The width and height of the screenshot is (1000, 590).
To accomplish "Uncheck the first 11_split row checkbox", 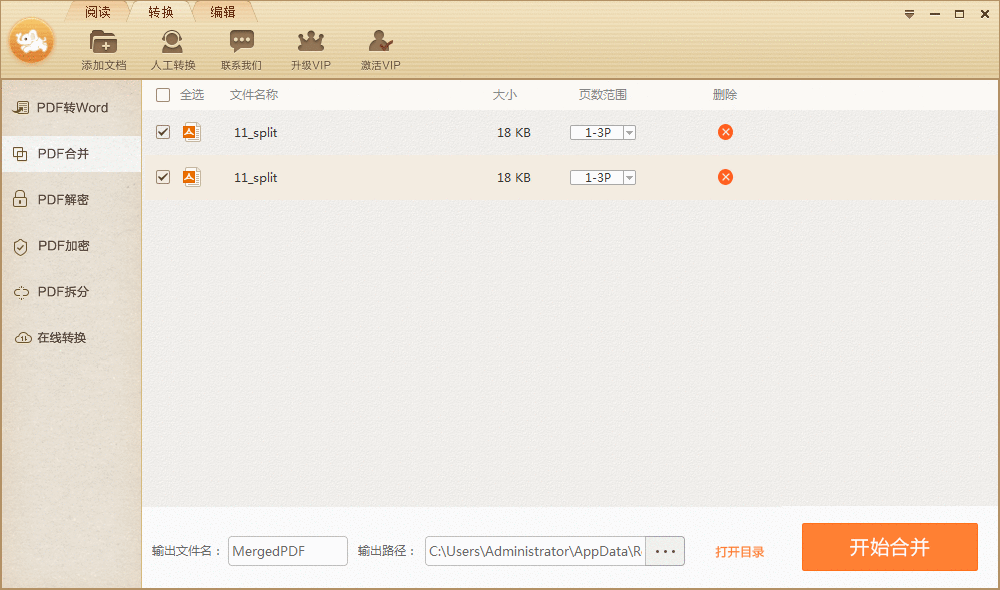I will [162, 131].
